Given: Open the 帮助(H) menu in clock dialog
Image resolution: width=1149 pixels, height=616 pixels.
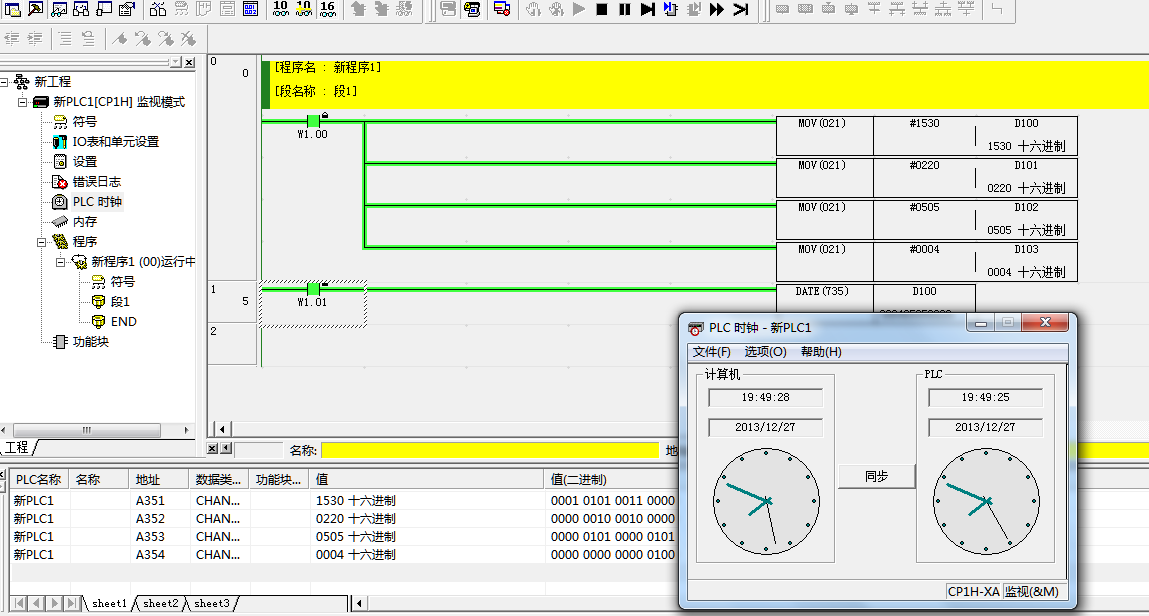Looking at the screenshot, I should click(x=821, y=352).
